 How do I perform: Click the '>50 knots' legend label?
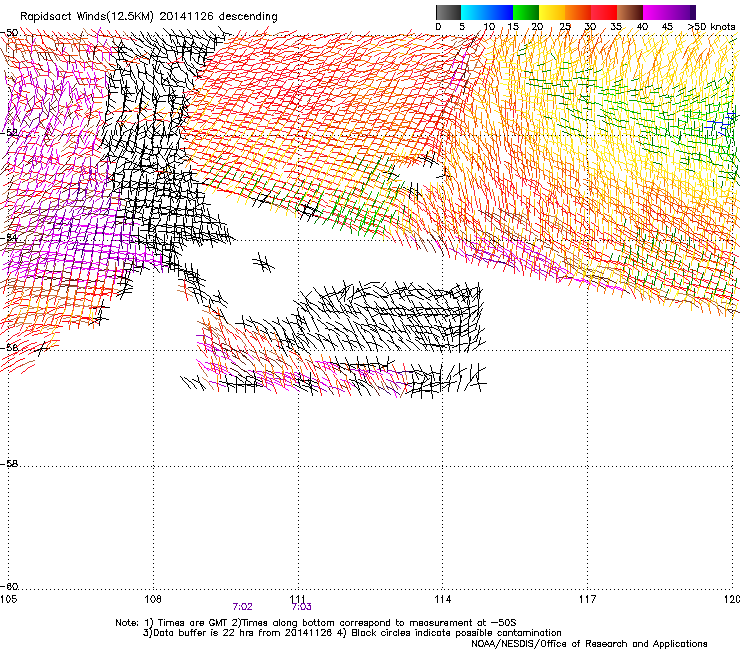[711, 26]
